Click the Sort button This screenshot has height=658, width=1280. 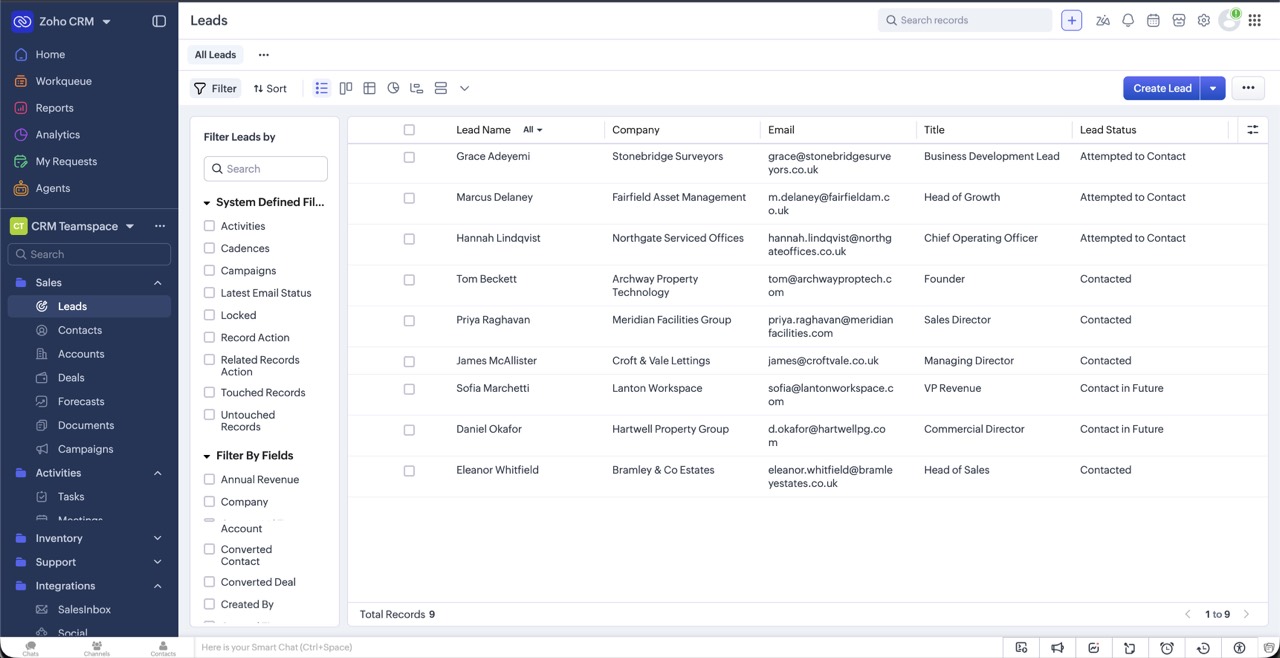[270, 88]
